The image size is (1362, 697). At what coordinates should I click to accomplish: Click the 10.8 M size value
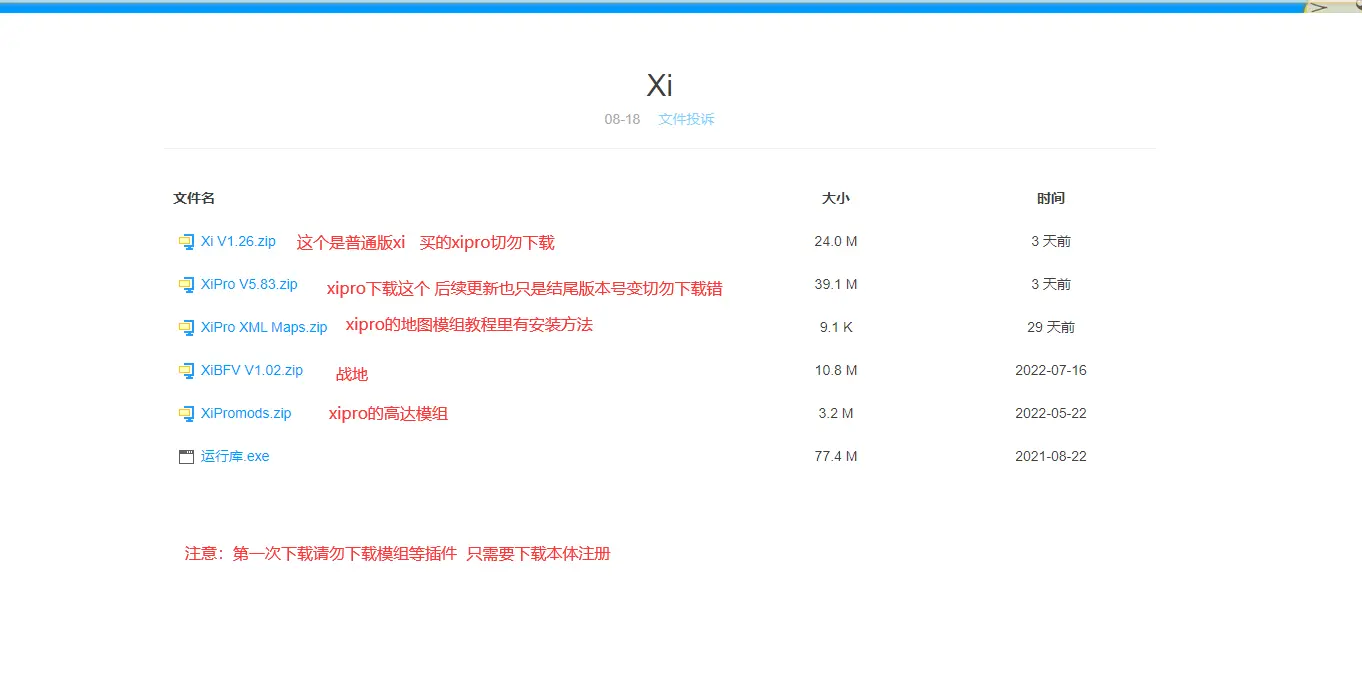point(836,370)
